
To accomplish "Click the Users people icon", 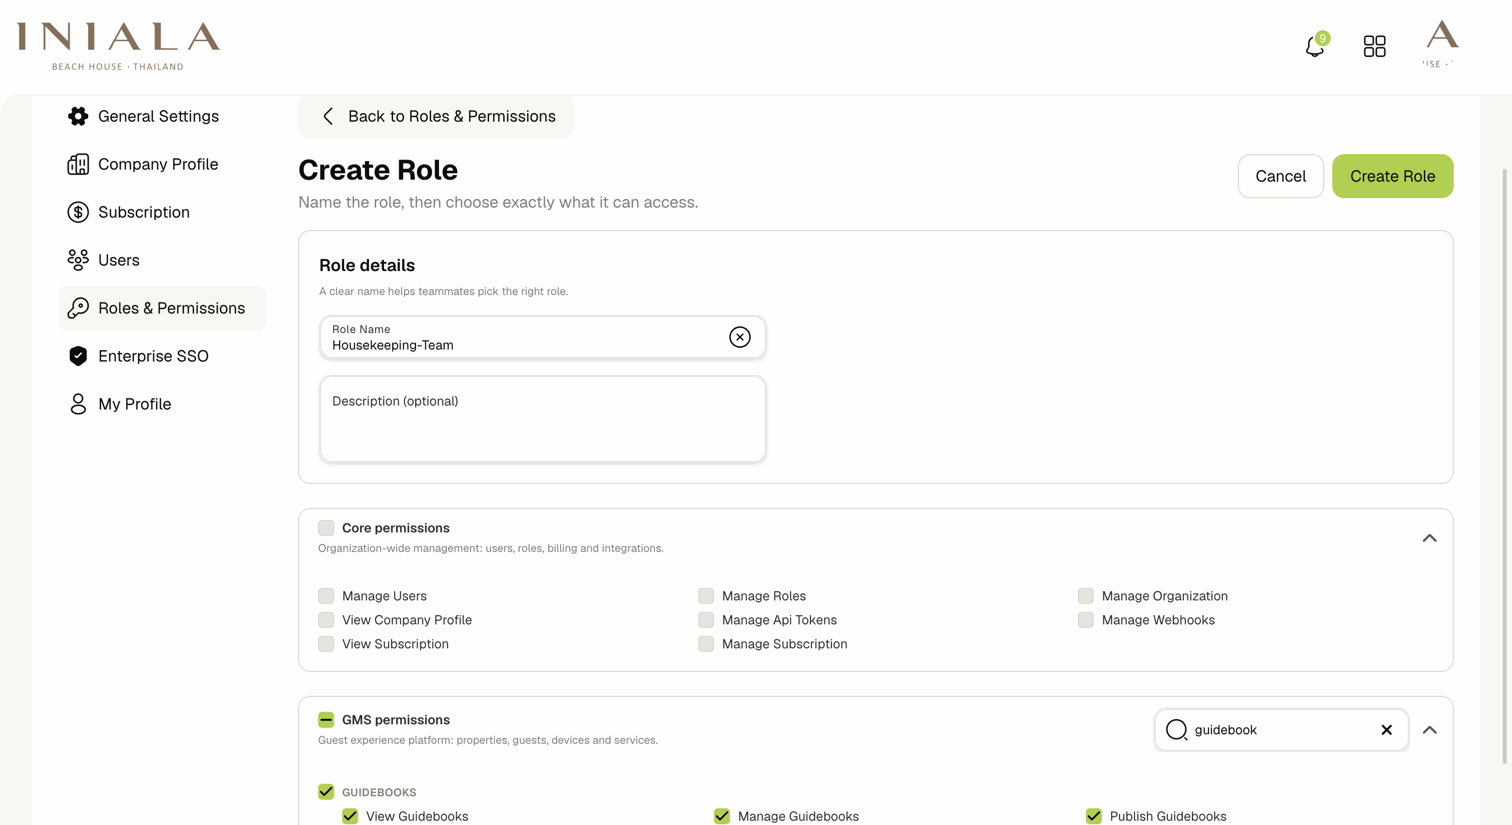I will click(x=78, y=260).
